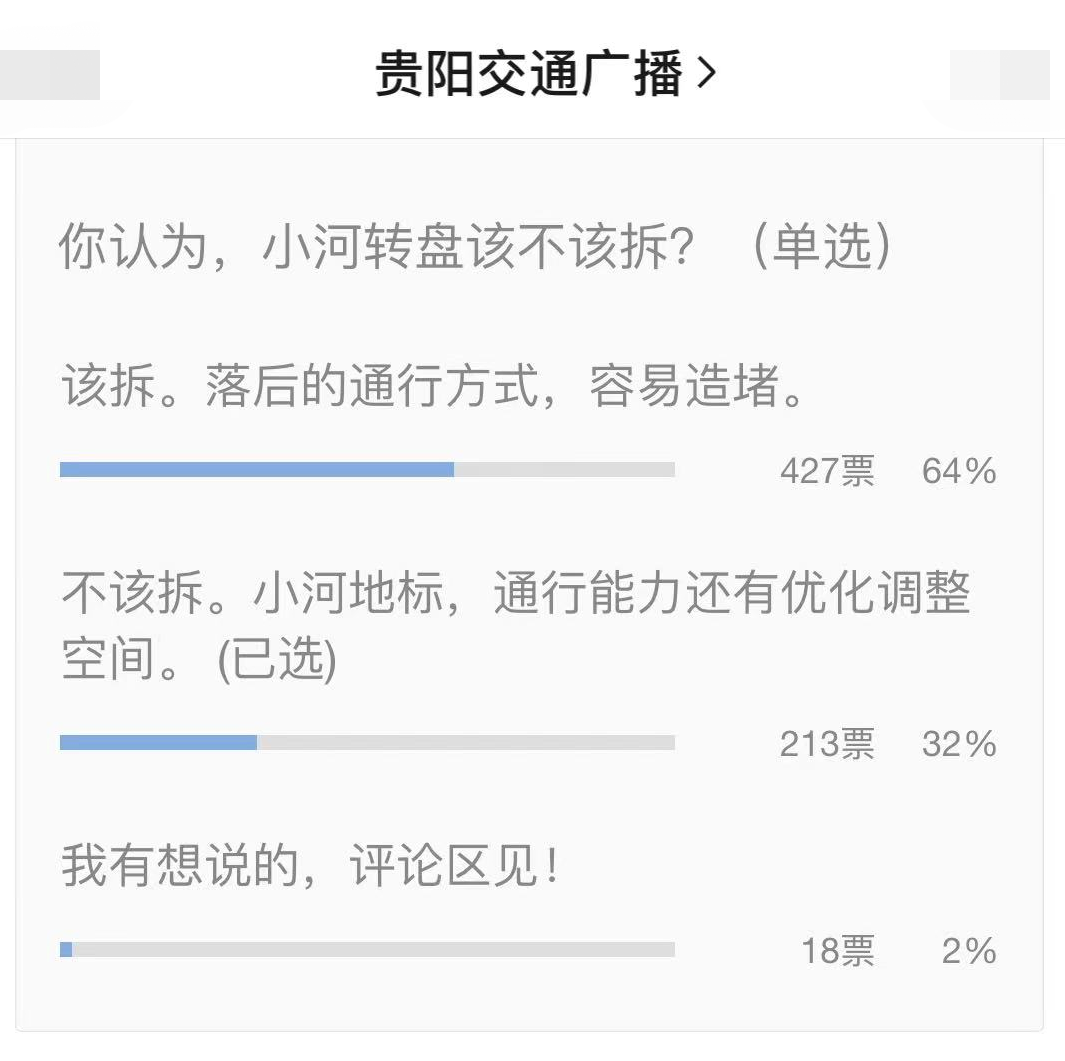The image size is (1065, 1061).
Task: Click the (单选) single-choice label
Action: coord(822,247)
